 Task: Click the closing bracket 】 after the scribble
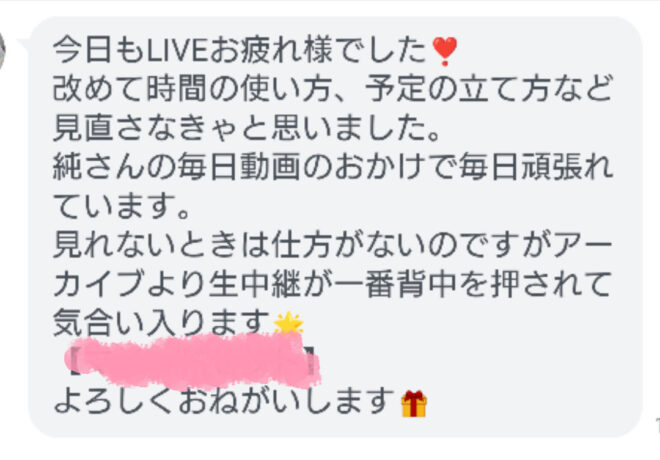click(311, 360)
